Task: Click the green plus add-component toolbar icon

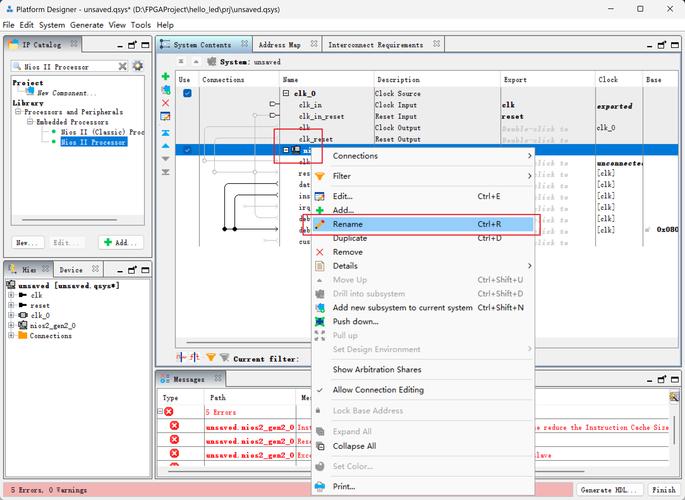Action: (x=166, y=76)
